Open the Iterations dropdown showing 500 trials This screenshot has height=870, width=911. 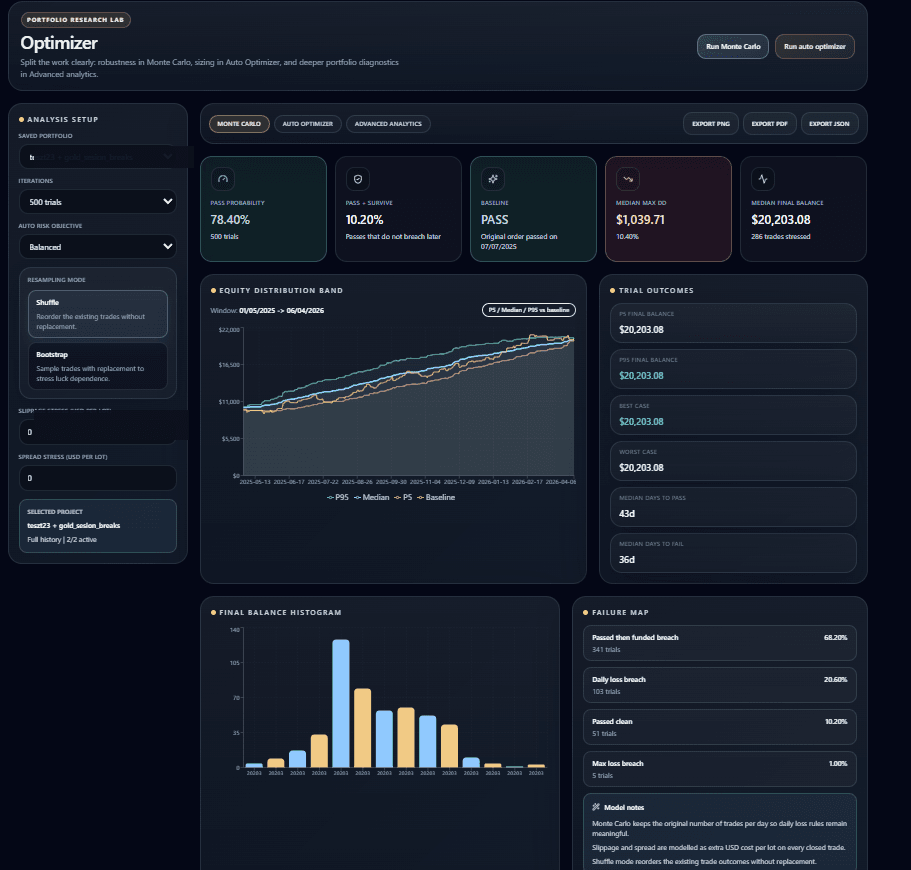[98, 201]
